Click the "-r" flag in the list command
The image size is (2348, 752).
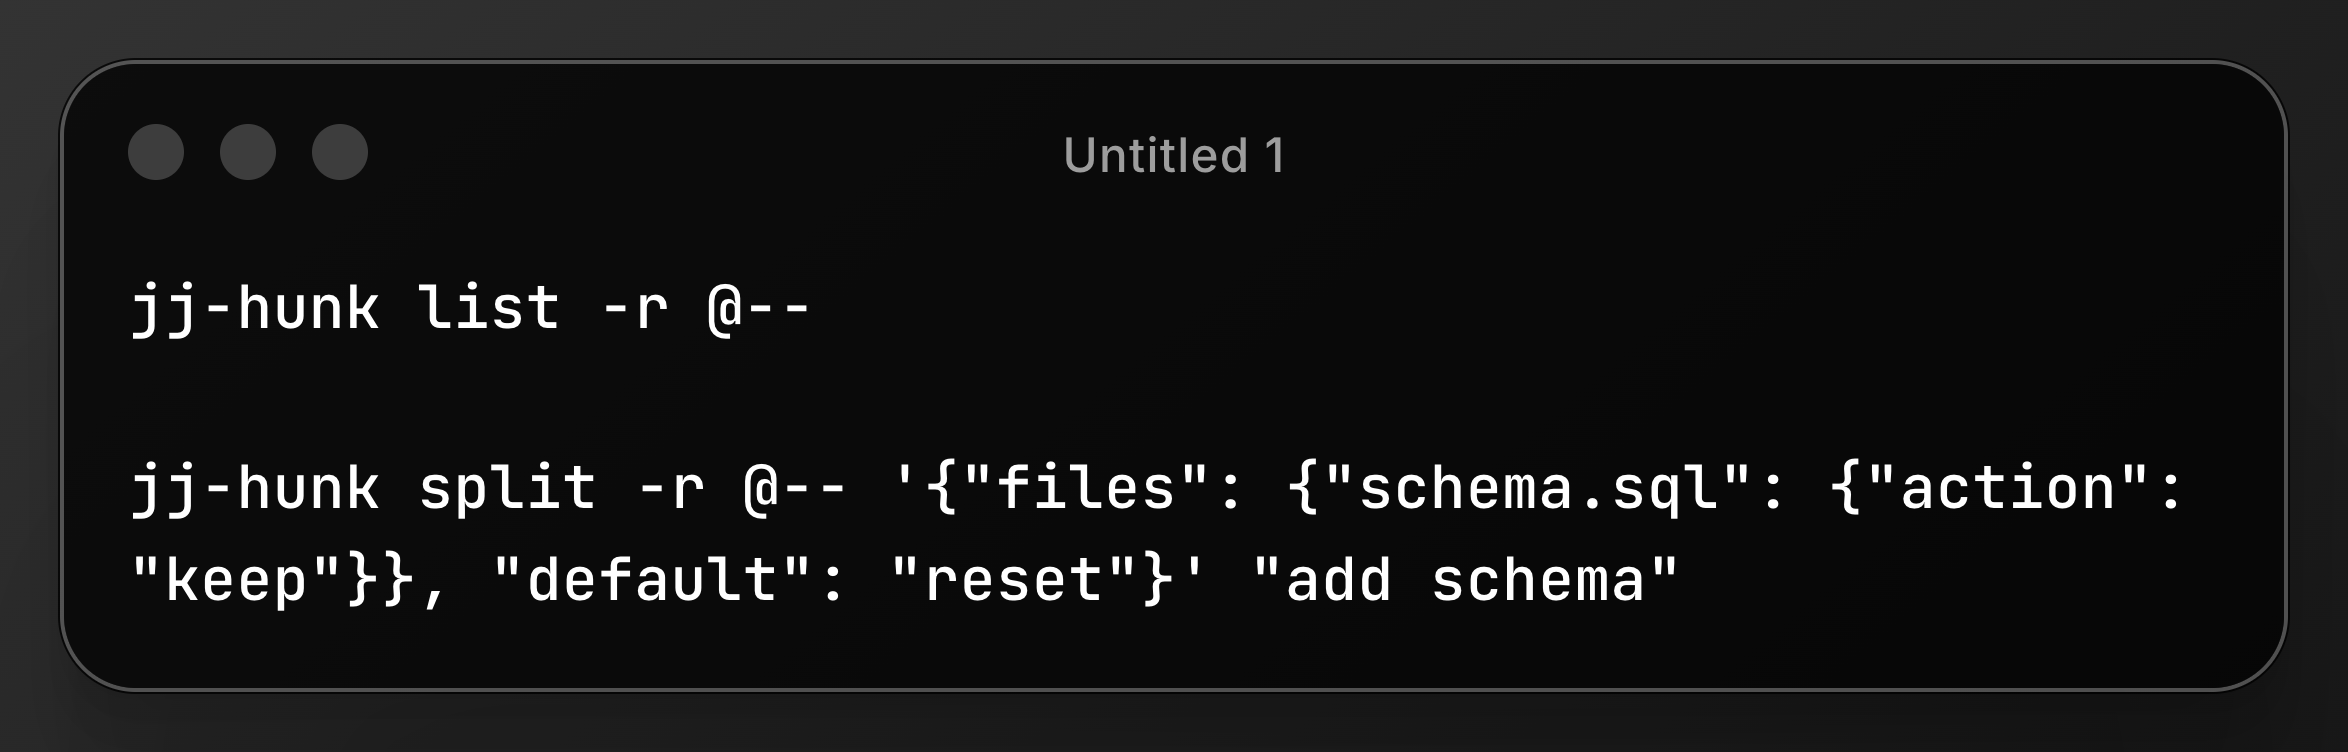tap(635, 307)
